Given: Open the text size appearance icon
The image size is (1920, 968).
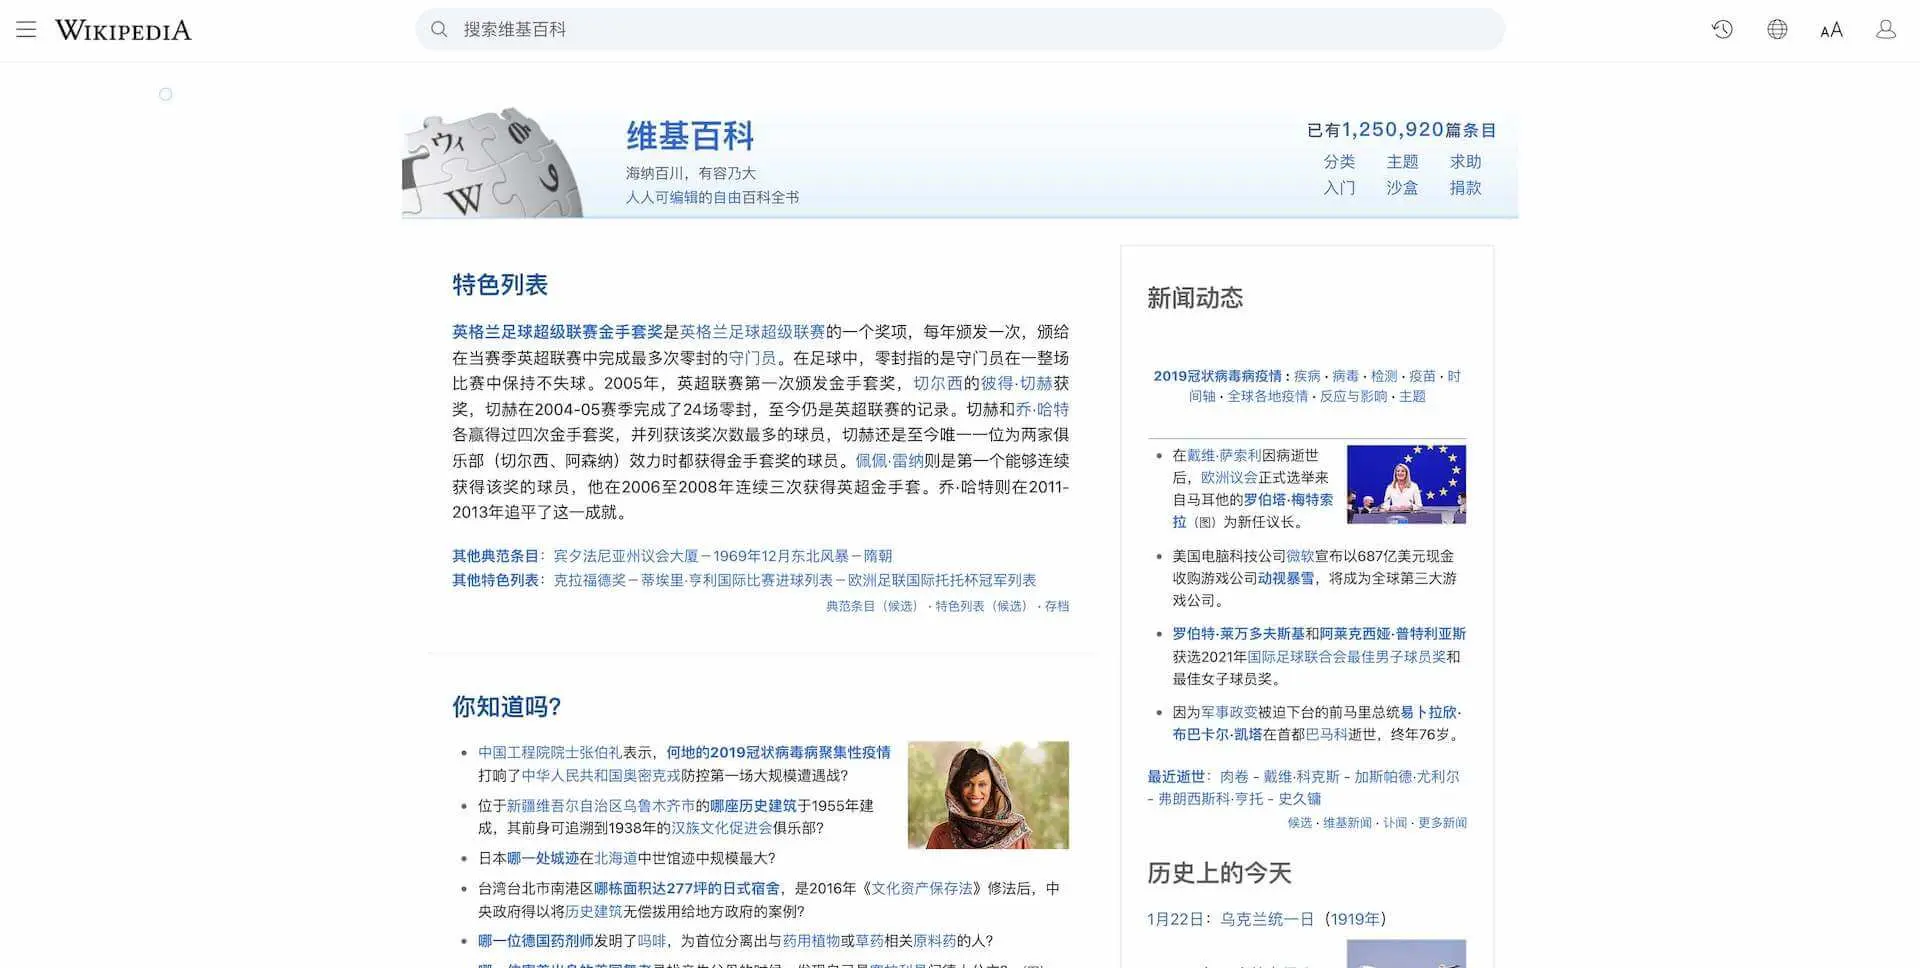Looking at the screenshot, I should (x=1831, y=30).
